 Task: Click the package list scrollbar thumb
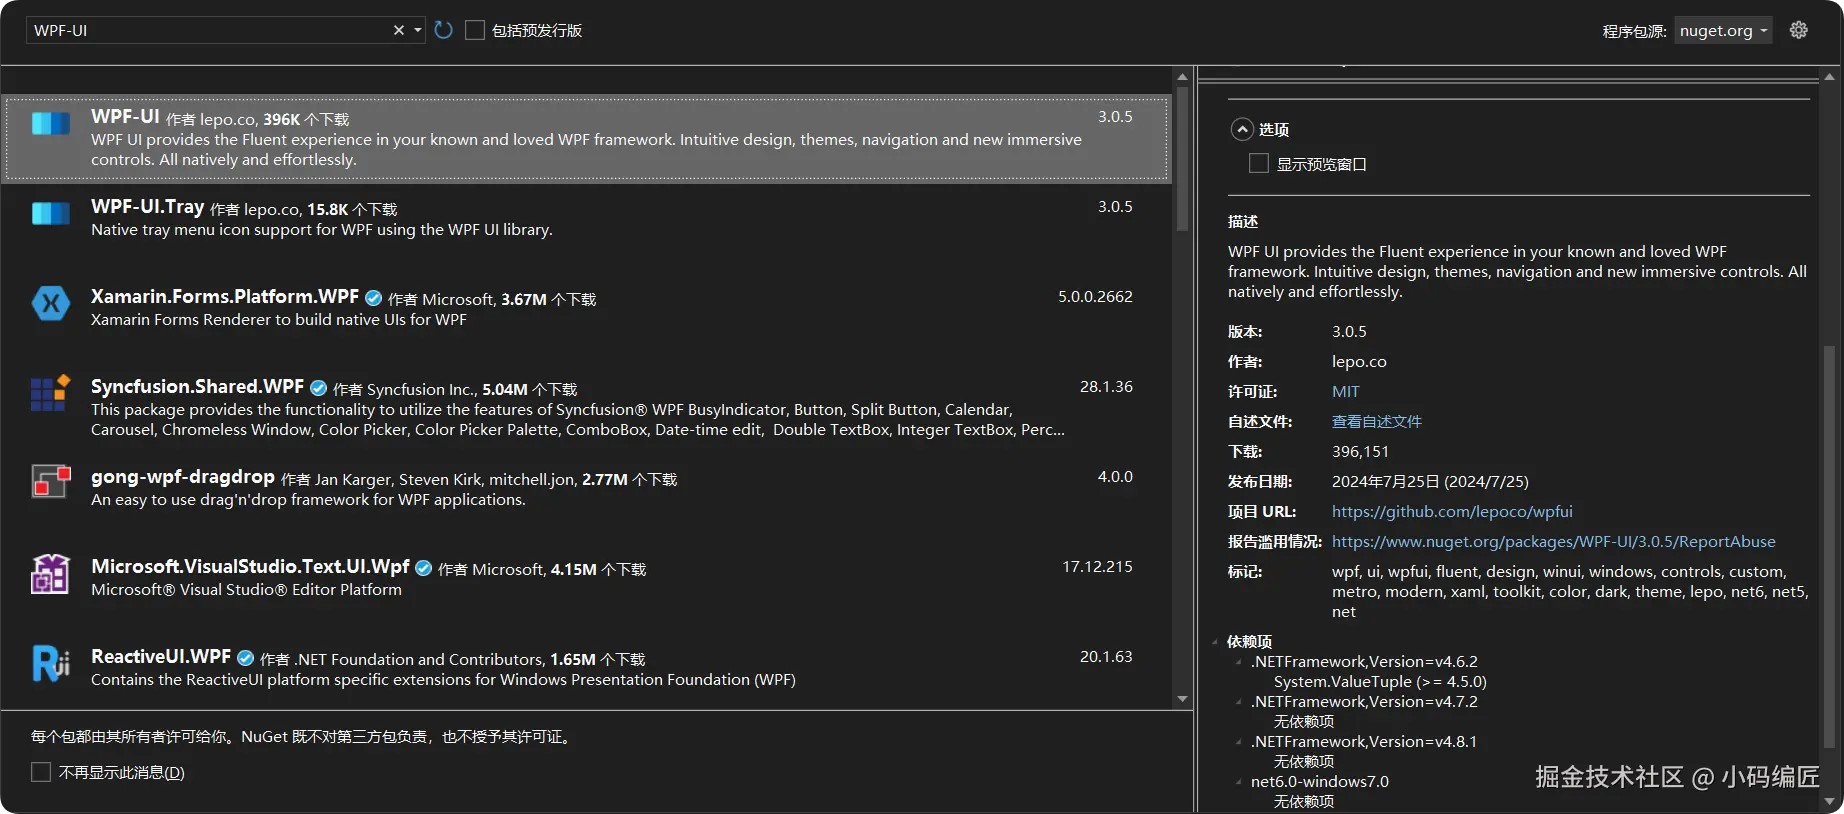tap(1182, 158)
